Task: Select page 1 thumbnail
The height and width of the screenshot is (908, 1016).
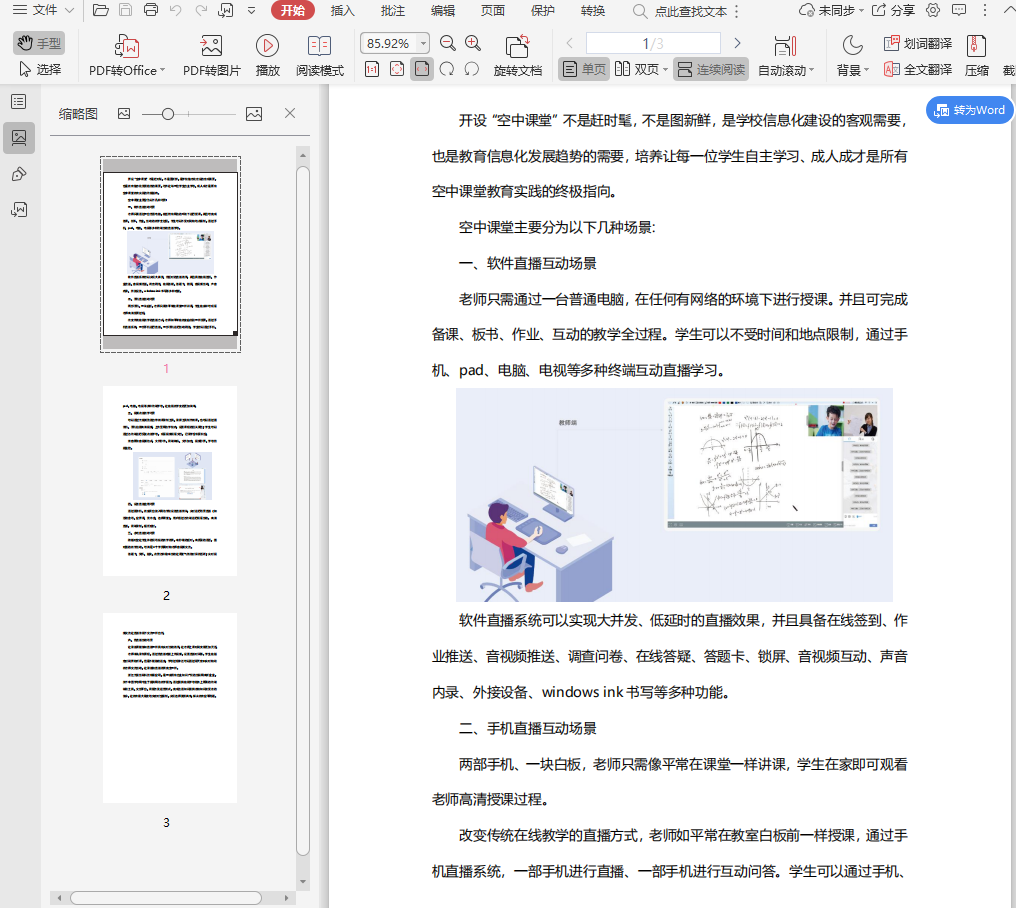Action: 170,254
